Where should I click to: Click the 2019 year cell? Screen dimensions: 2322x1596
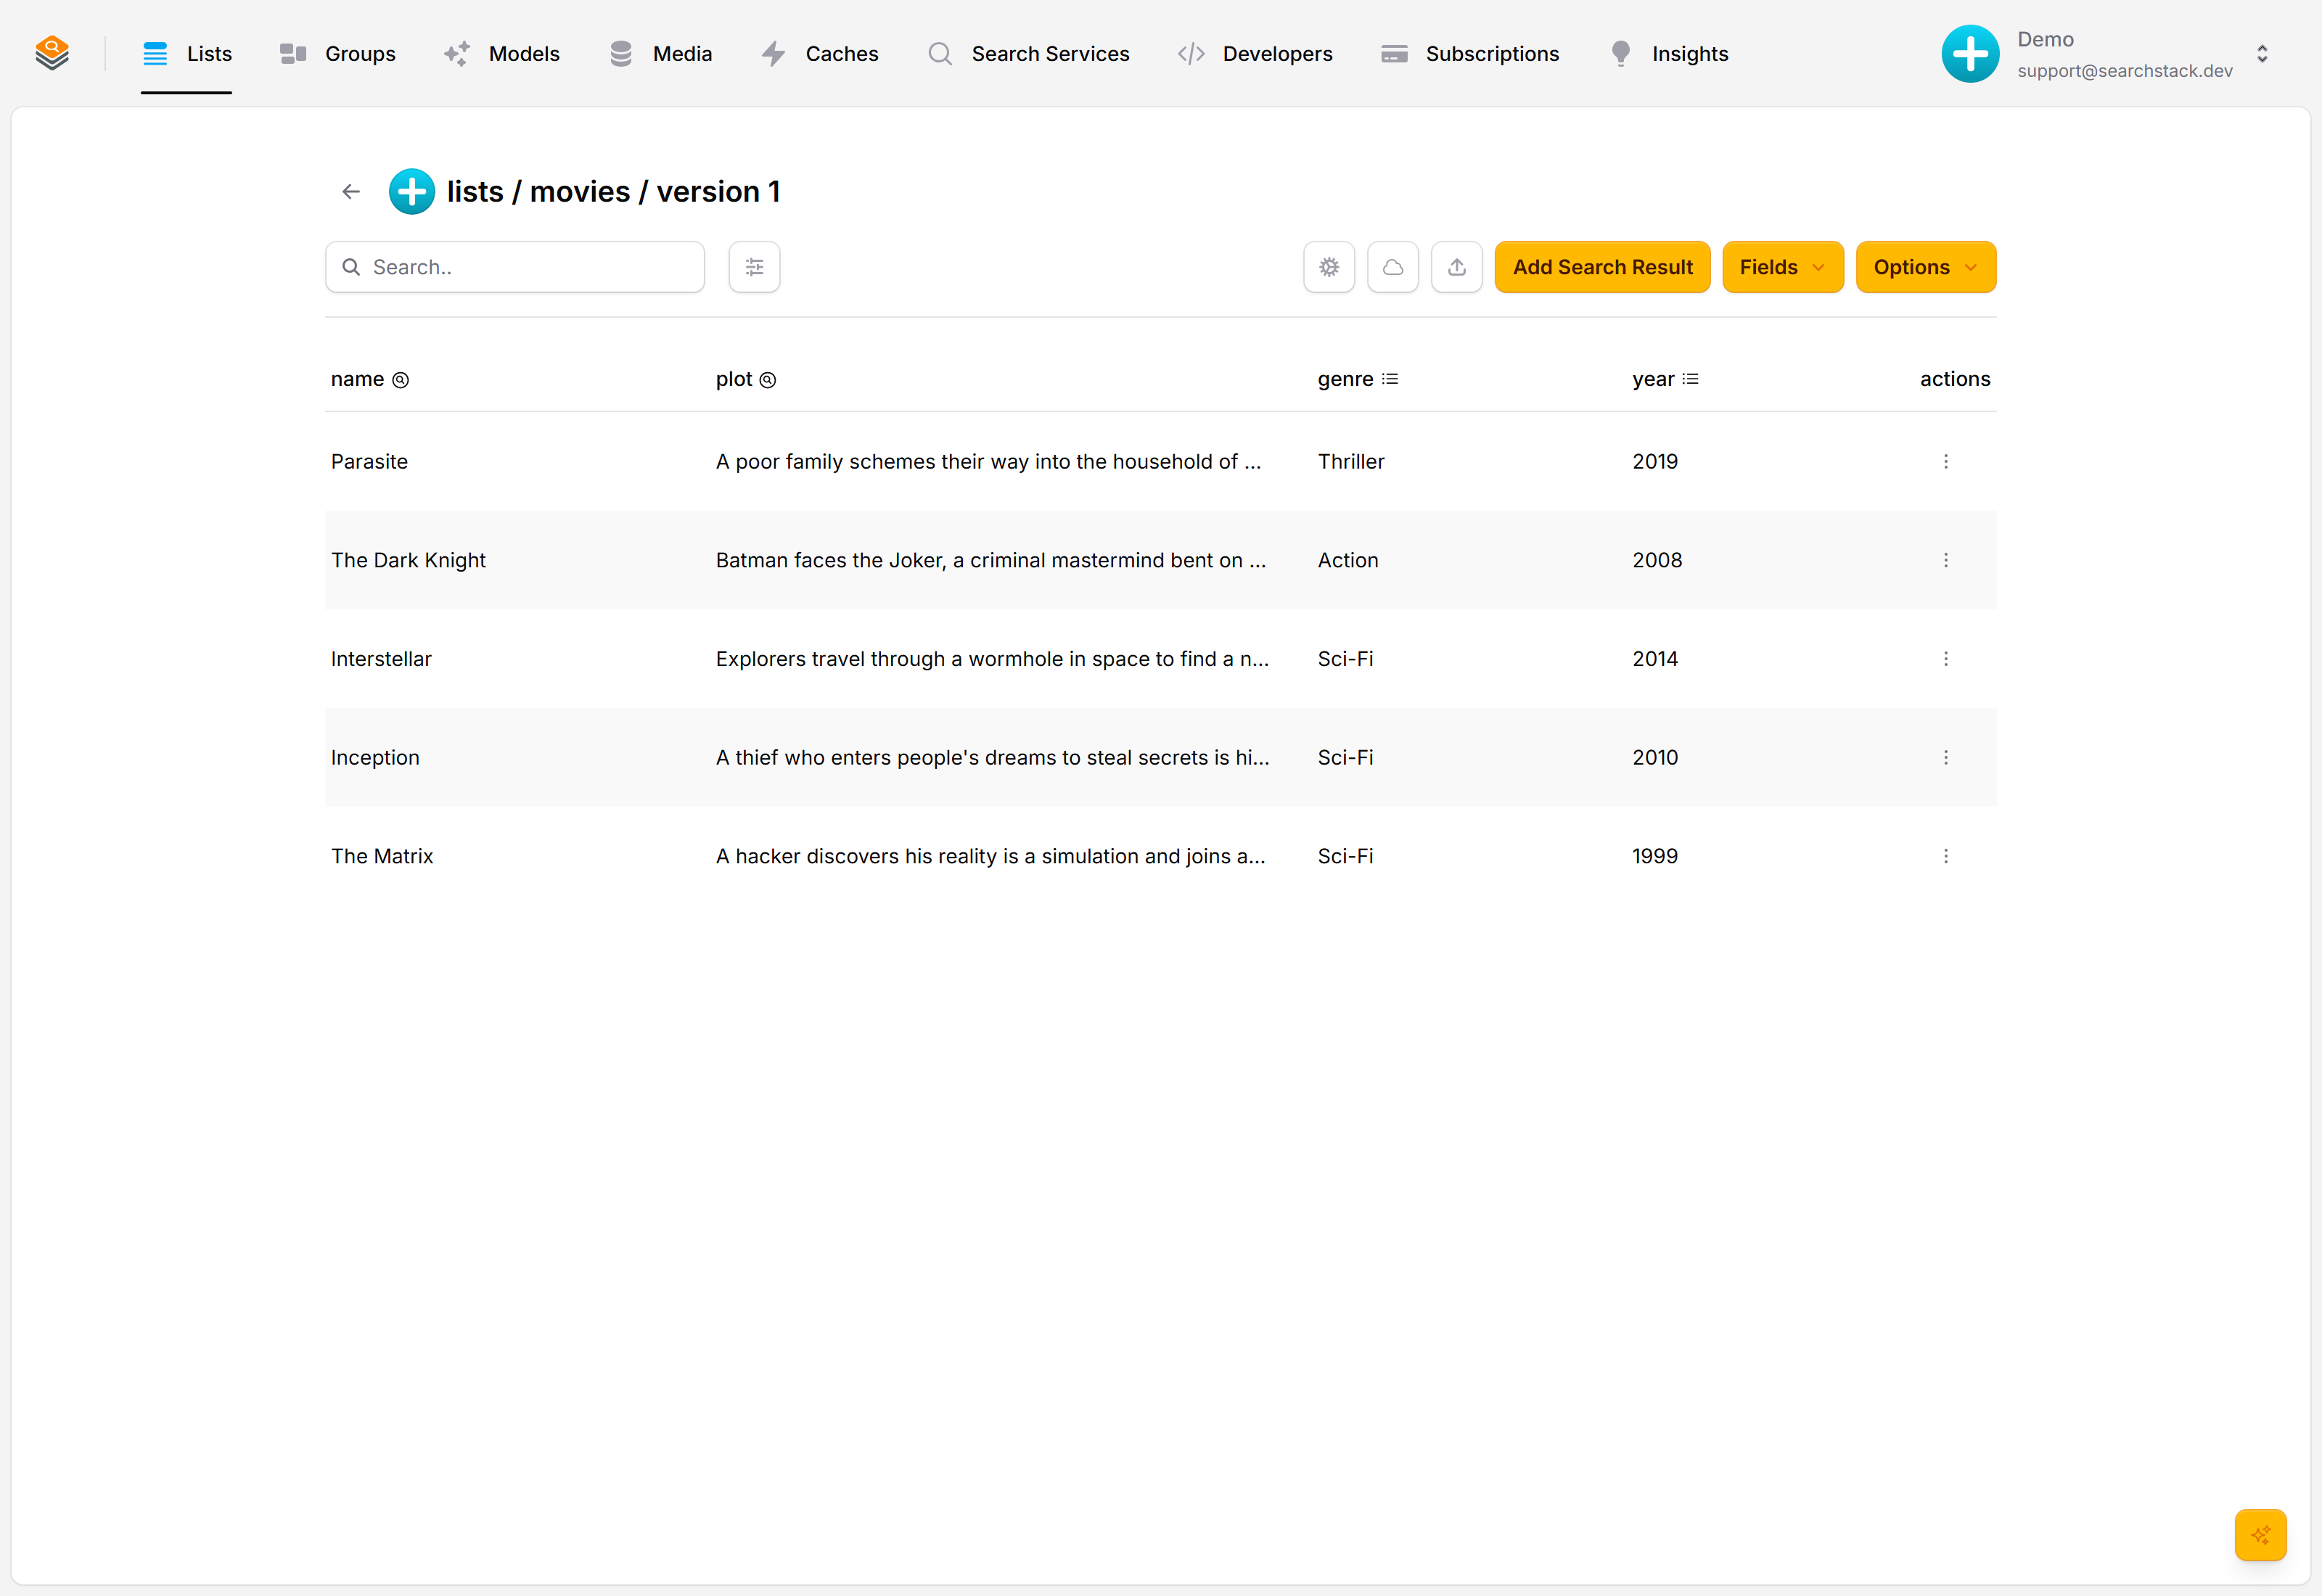(x=1655, y=461)
